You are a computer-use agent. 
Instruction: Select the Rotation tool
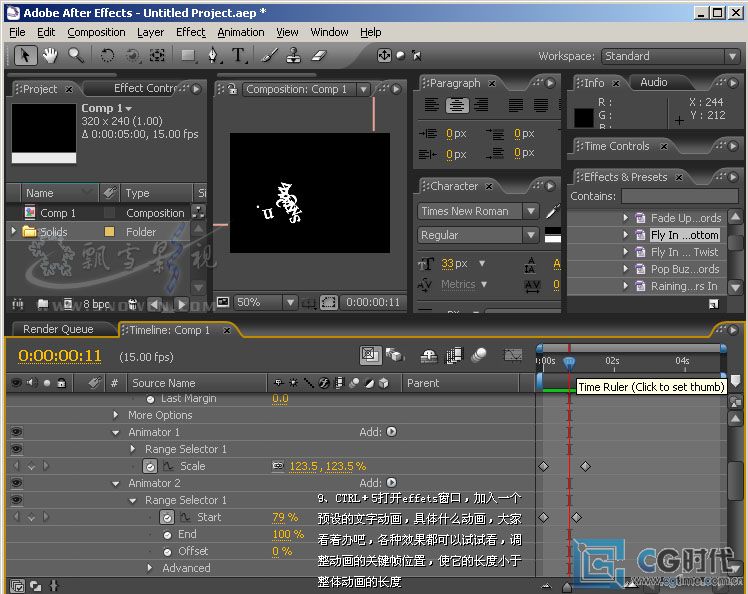tap(107, 56)
